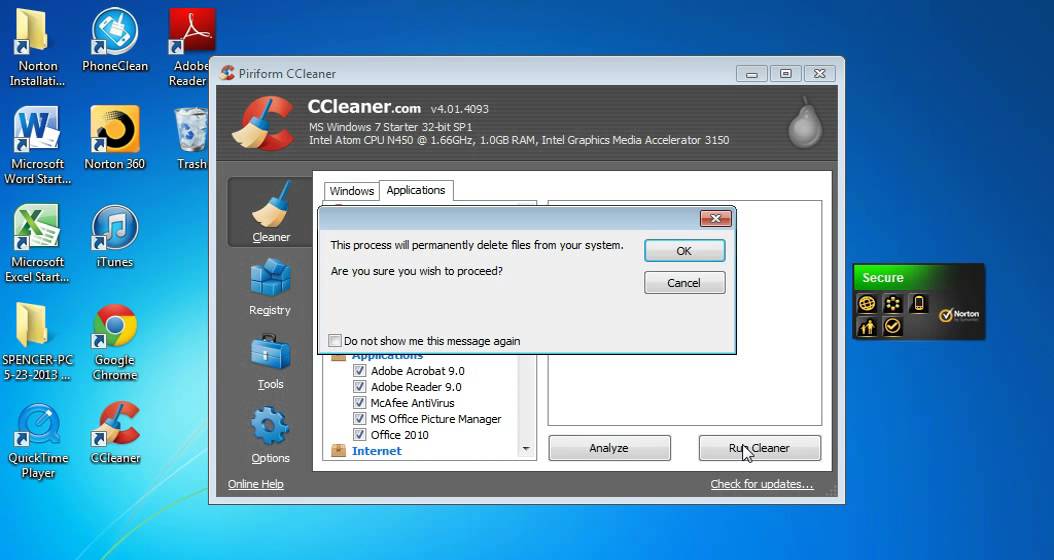Click the CCleaner.com title text in the header
This screenshot has width=1054, height=560.
[x=364, y=107]
